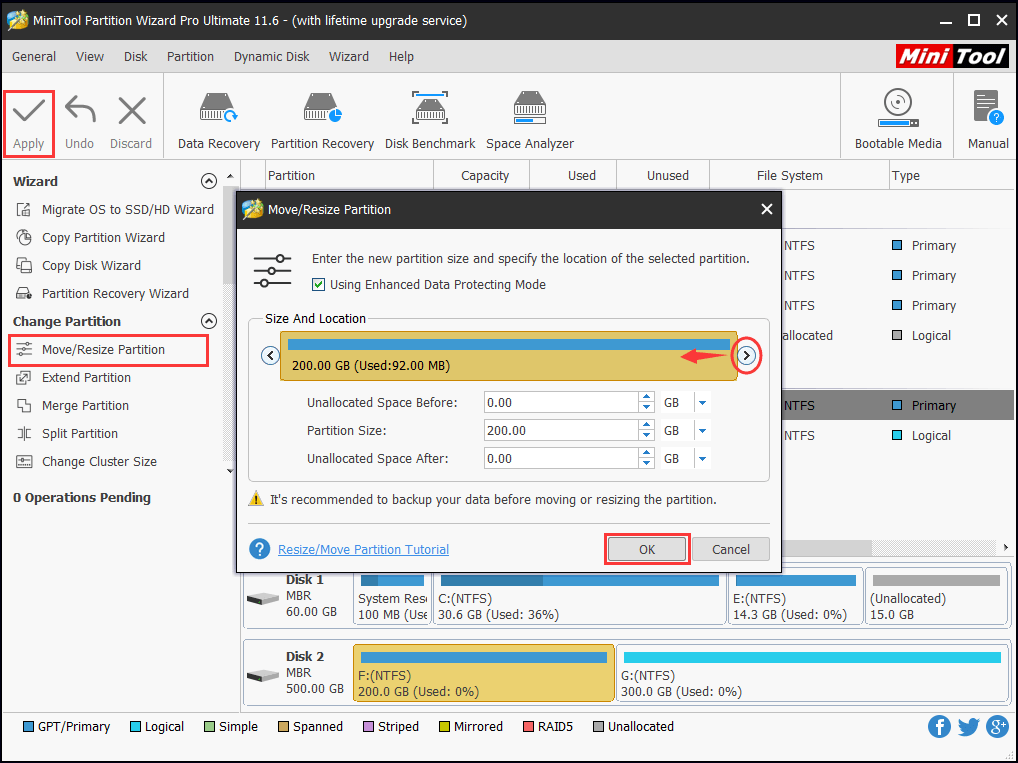Open Twitter share icon

click(x=968, y=727)
